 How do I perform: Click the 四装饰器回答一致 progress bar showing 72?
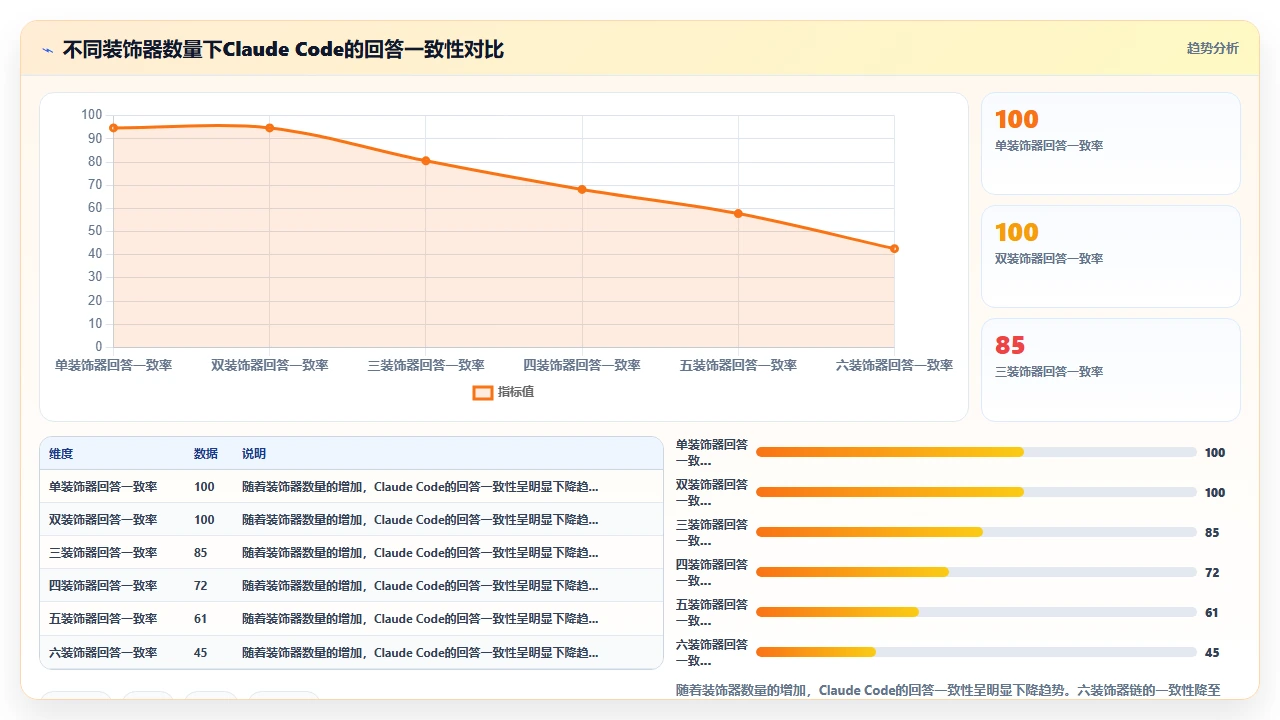point(976,572)
